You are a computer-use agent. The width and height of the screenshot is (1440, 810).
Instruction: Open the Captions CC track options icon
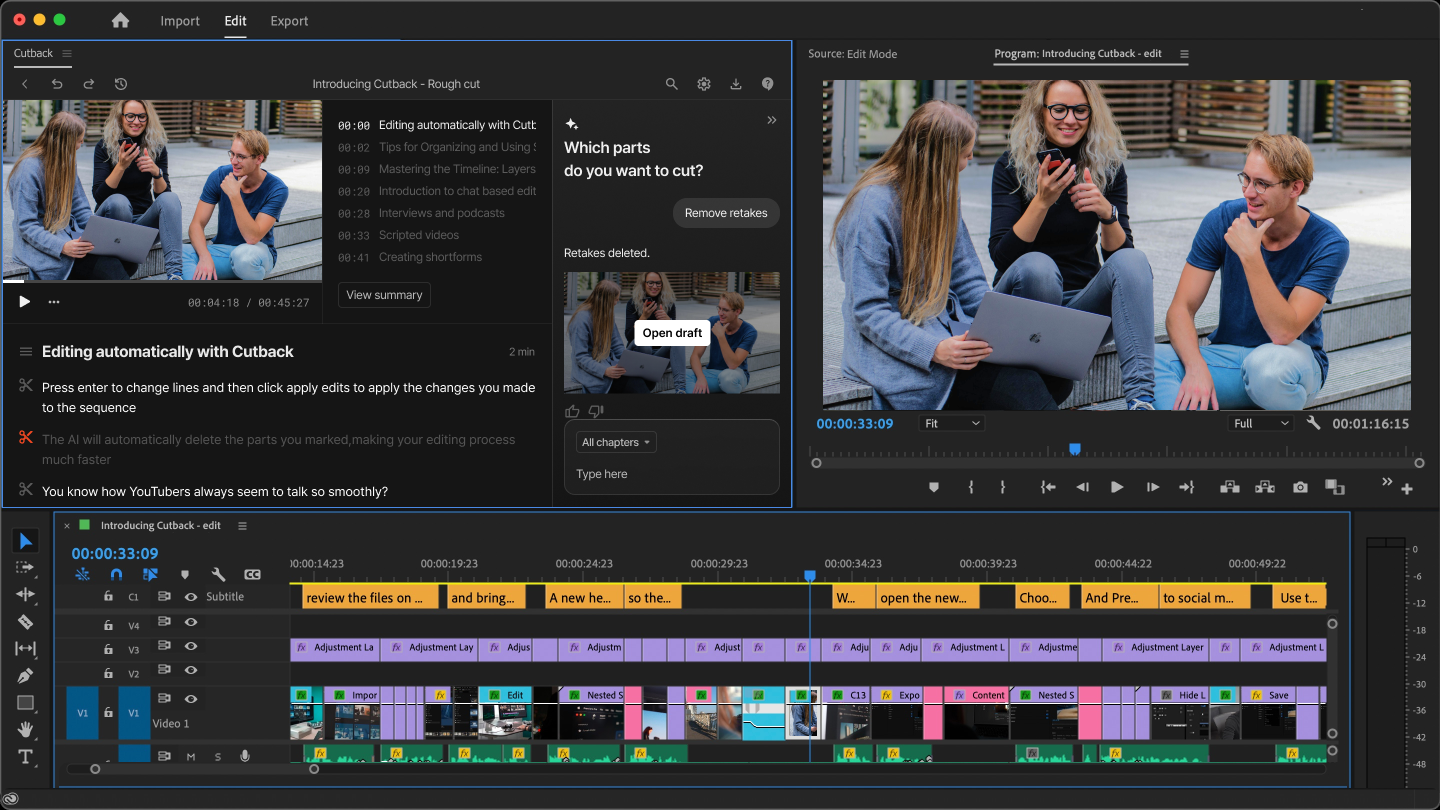coord(252,573)
